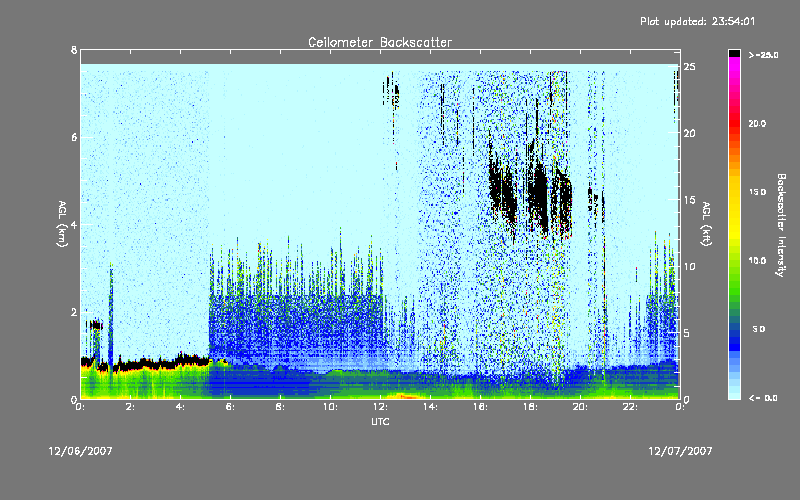Click the '4' tick on the left km axis

74,224
